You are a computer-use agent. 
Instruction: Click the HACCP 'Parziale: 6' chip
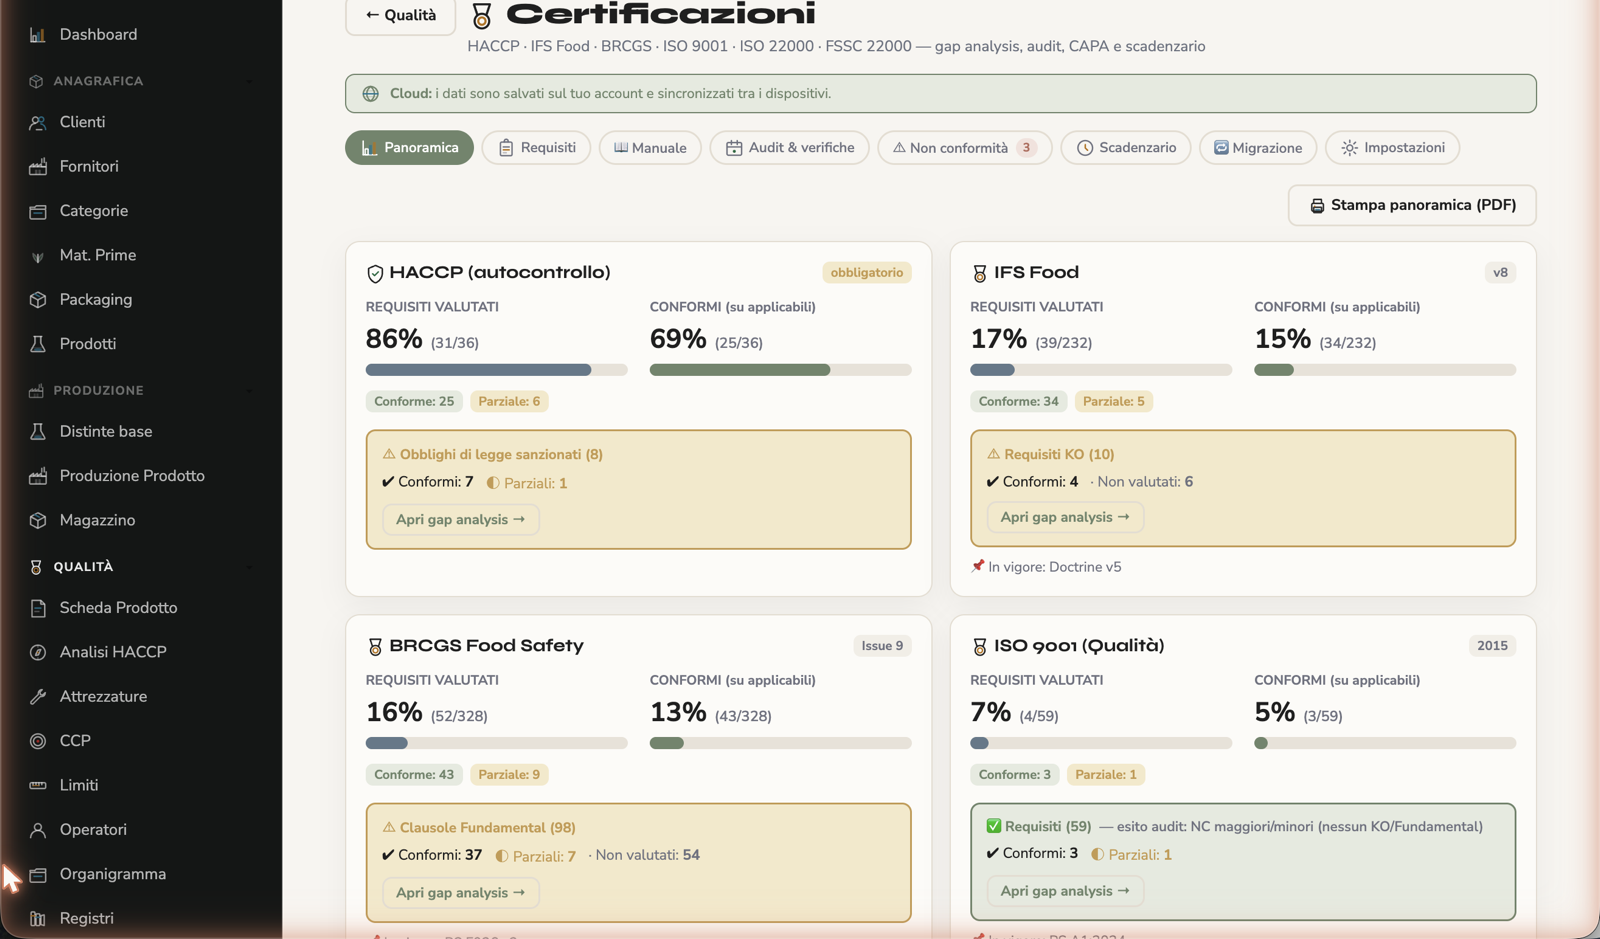[509, 402]
